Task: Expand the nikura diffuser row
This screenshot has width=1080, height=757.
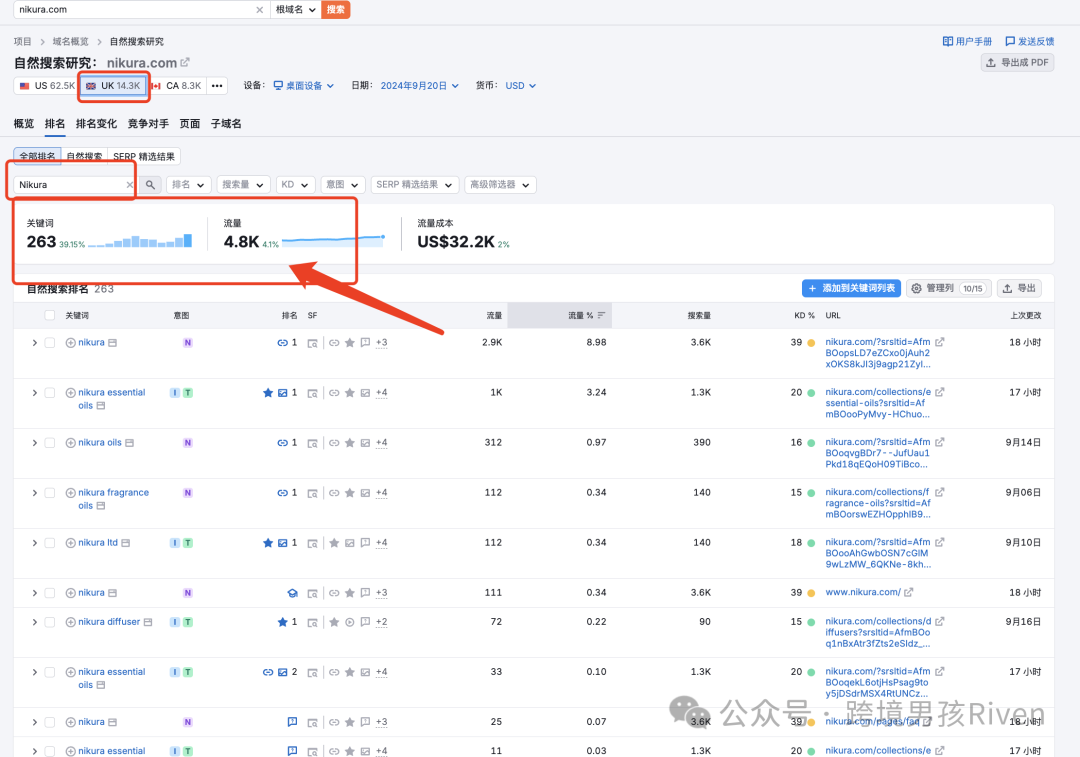Action: click(x=34, y=622)
